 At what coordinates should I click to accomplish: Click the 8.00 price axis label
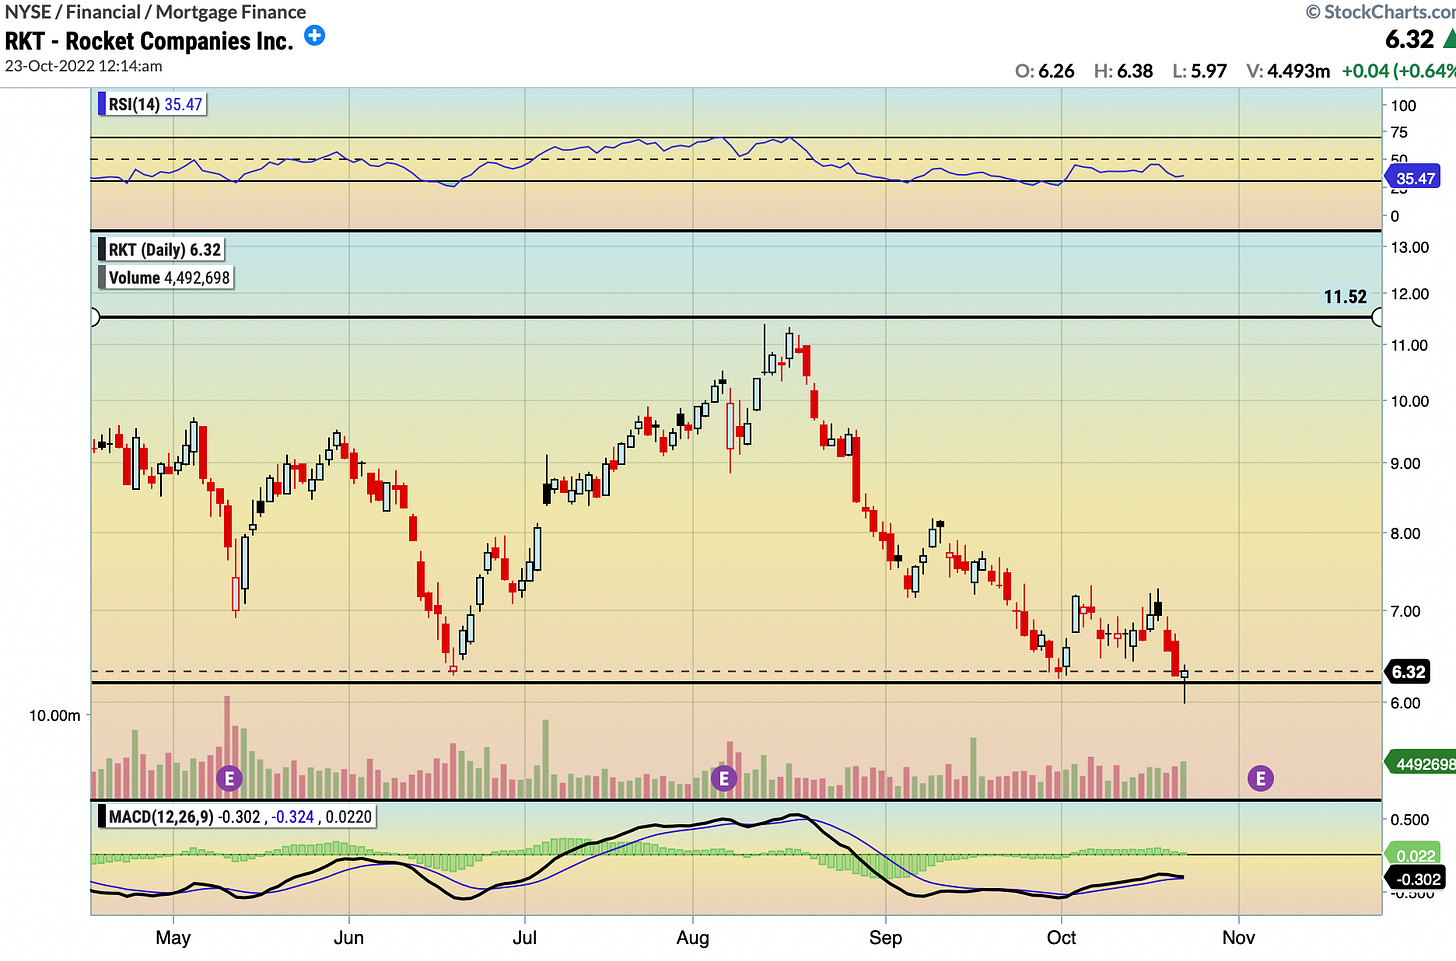point(1405,533)
